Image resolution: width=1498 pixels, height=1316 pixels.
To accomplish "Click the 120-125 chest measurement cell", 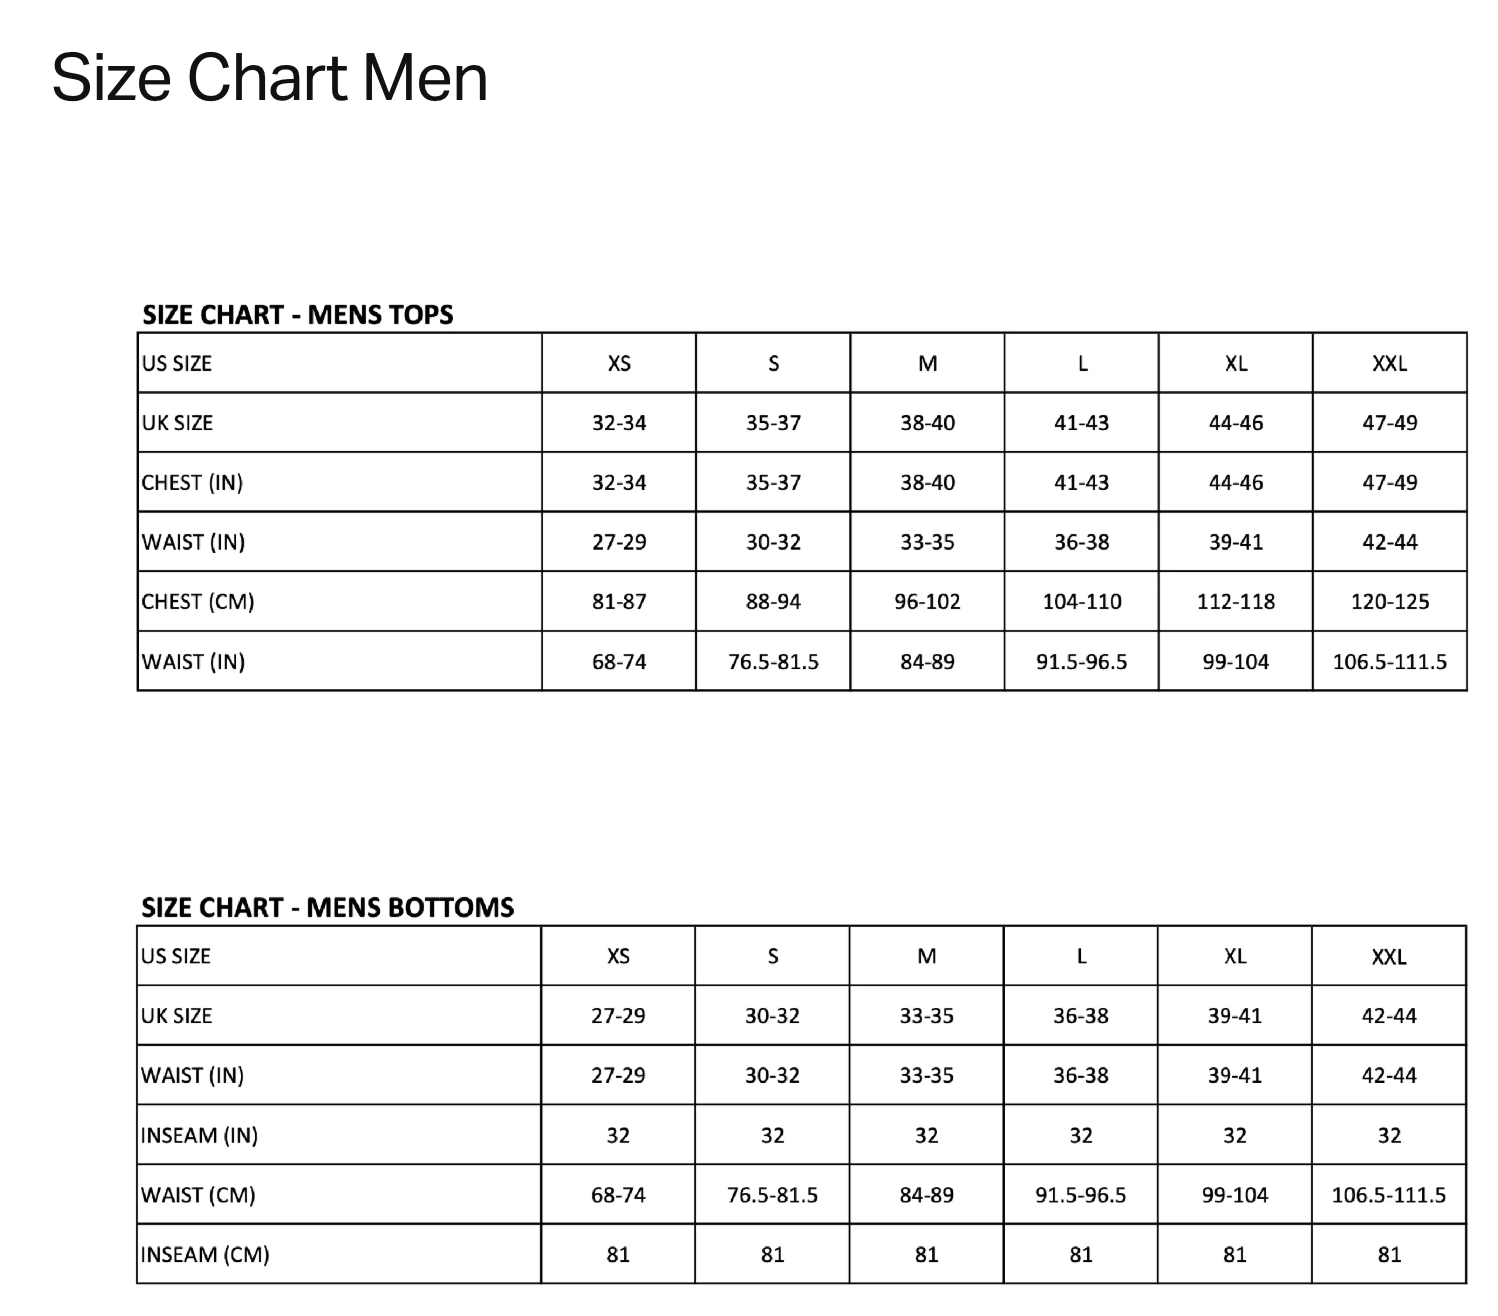I will coord(1389,602).
